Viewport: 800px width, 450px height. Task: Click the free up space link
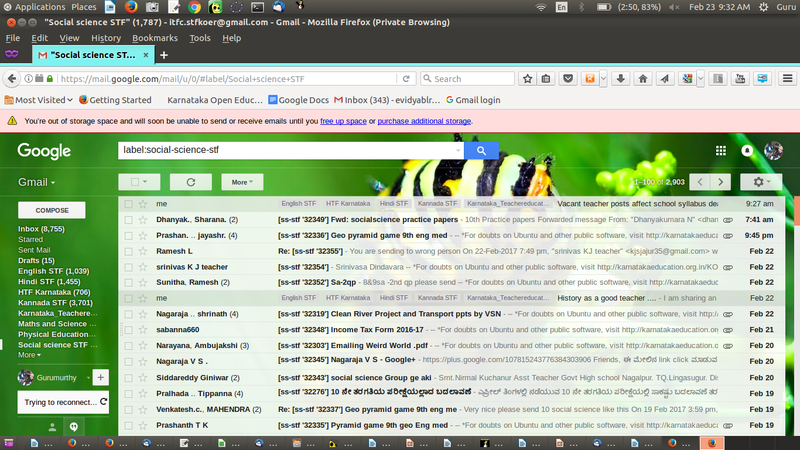pyautogui.click(x=343, y=121)
